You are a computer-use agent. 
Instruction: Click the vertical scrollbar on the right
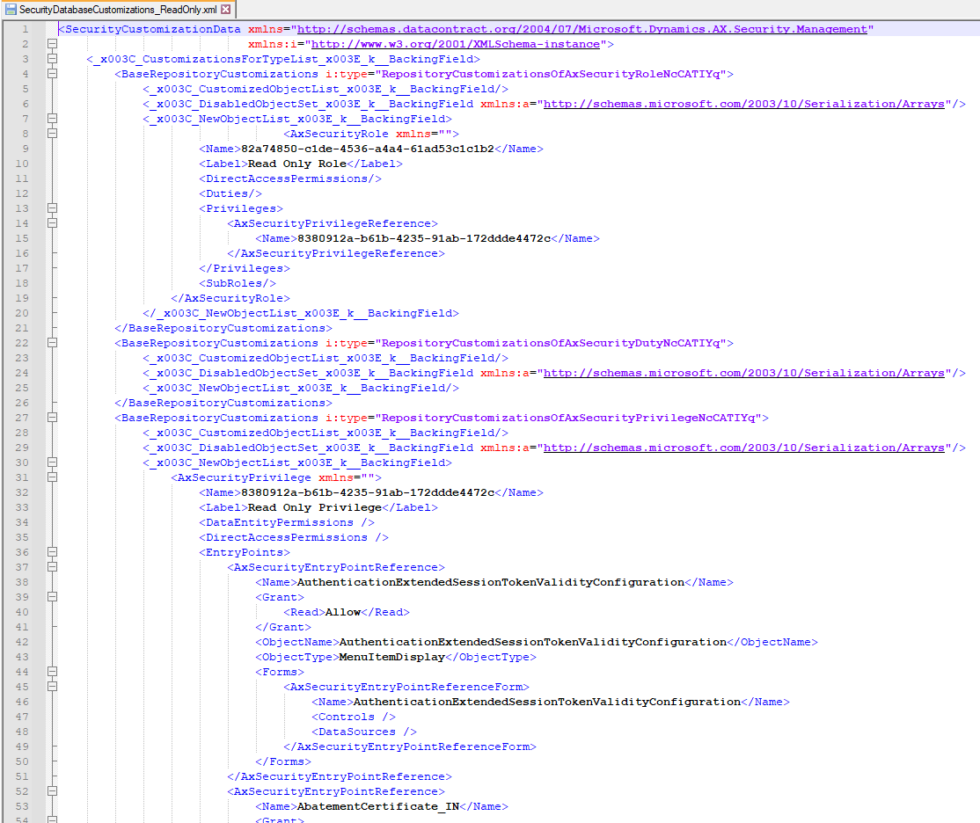pos(973,400)
